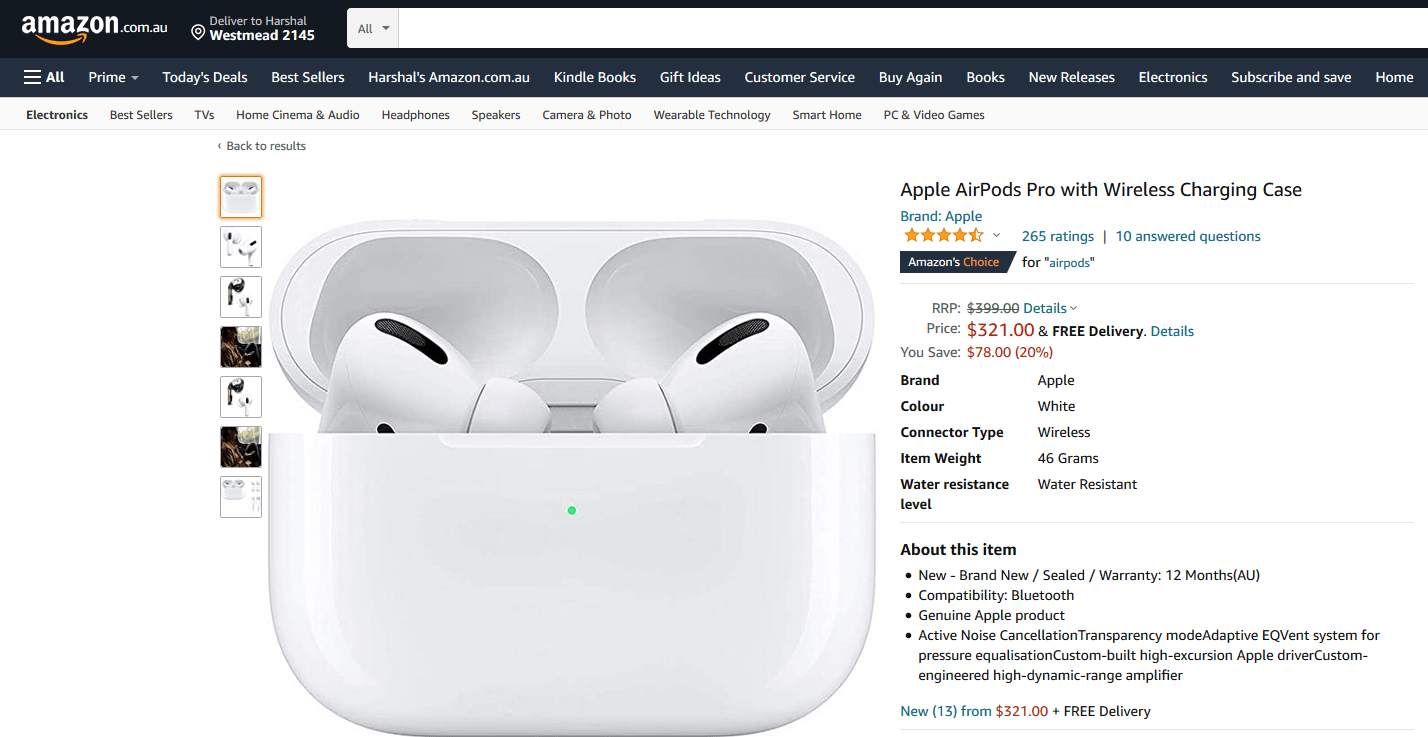The image size is (1428, 737).
Task: Expand the RRP Details chevron
Action: [1073, 309]
